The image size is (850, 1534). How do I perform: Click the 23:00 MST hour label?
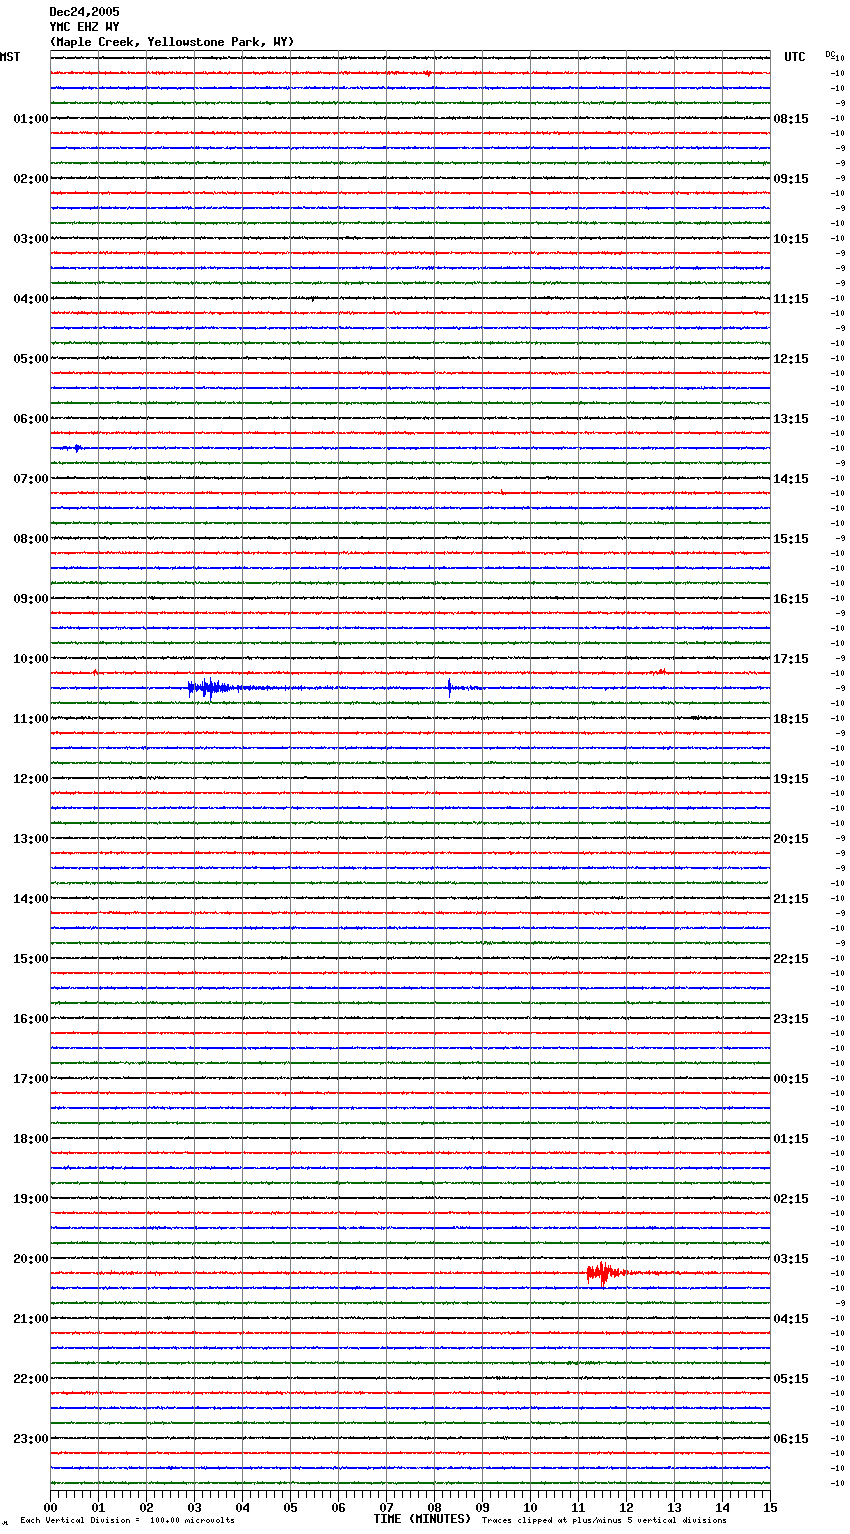pyautogui.click(x=31, y=1438)
